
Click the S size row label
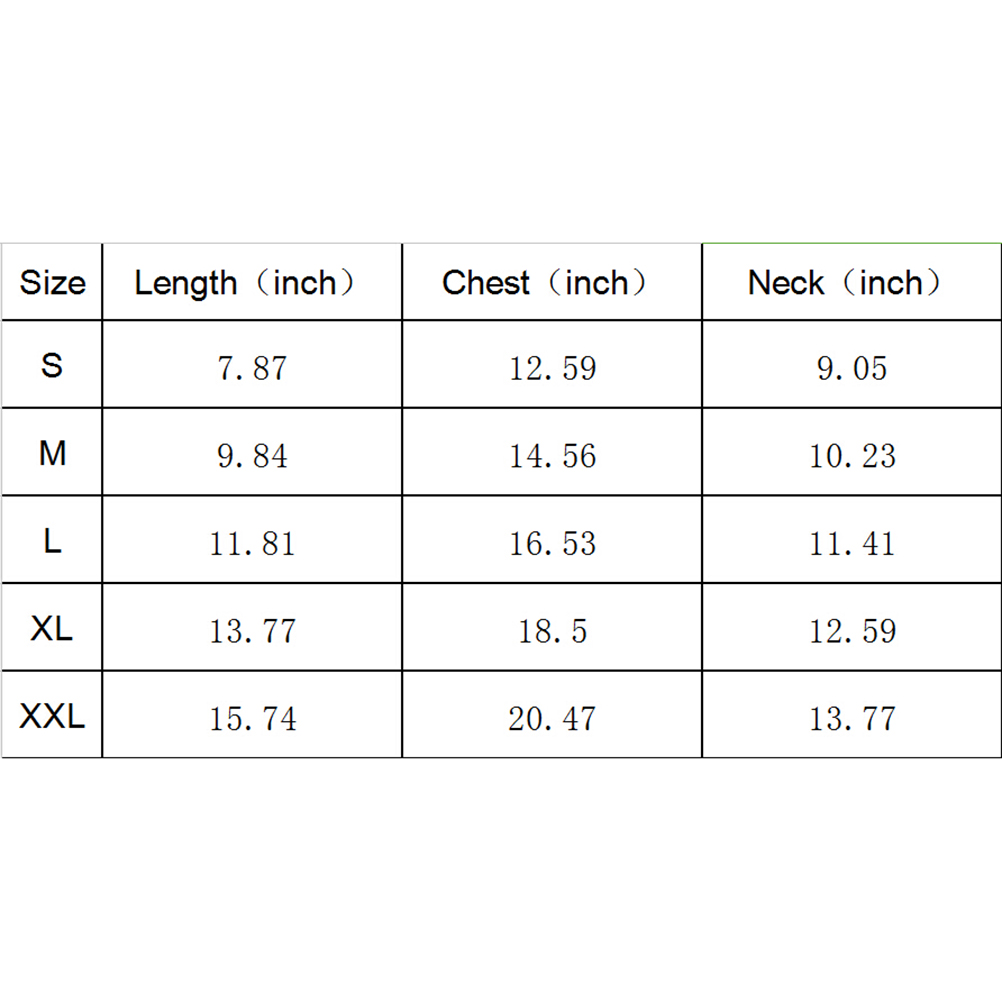[x=52, y=366]
